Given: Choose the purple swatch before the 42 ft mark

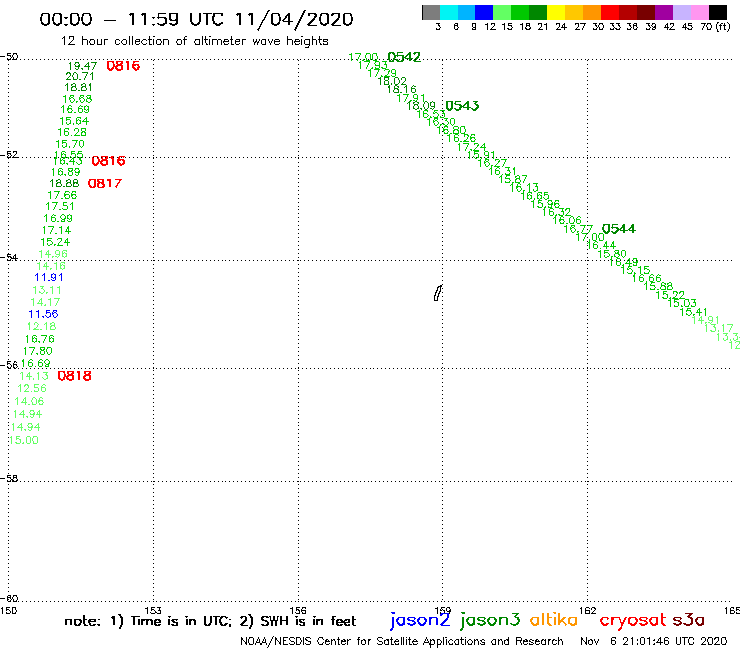Looking at the screenshot, I should (x=664, y=12).
